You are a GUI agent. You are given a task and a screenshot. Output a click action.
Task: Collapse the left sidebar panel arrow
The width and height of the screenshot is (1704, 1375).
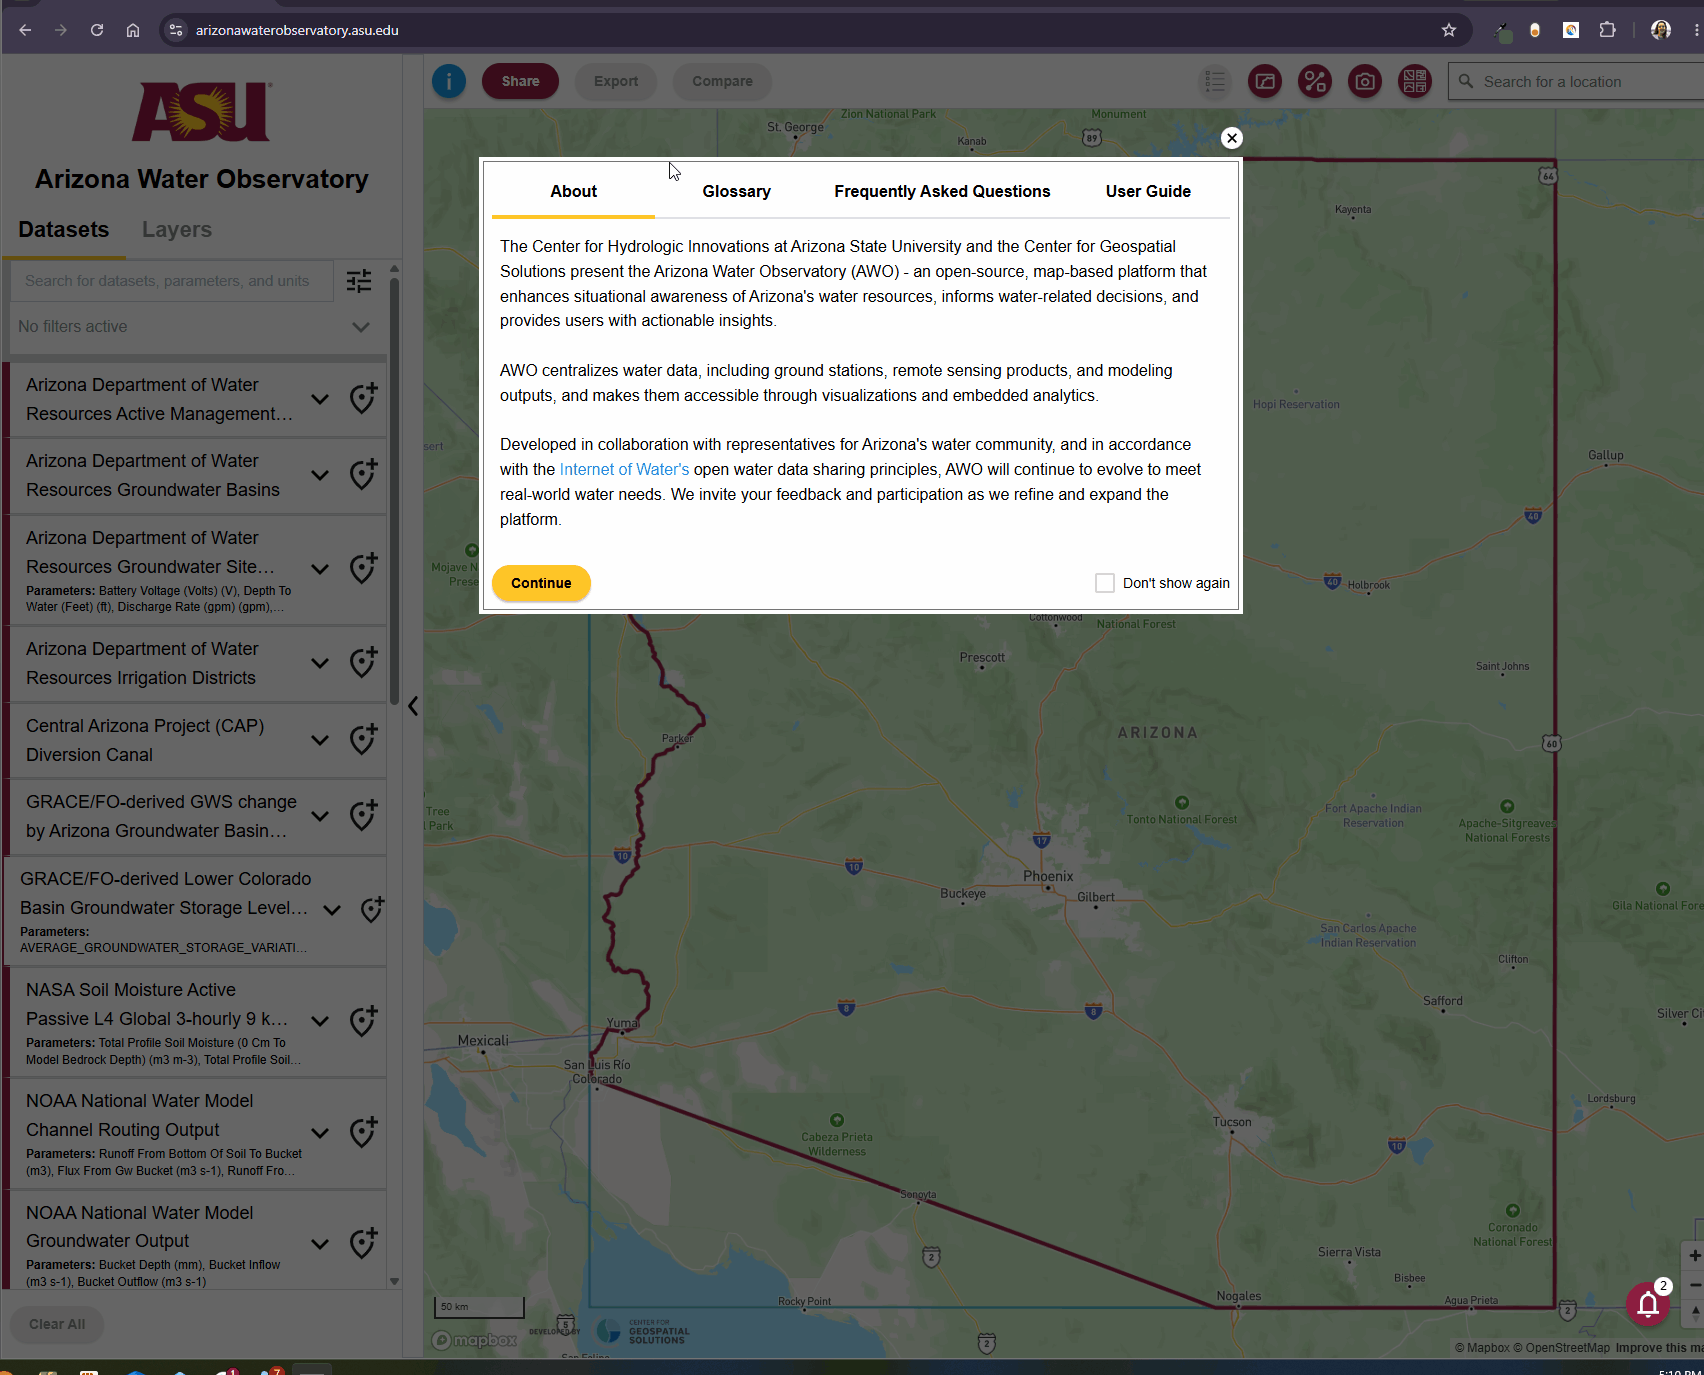[413, 706]
